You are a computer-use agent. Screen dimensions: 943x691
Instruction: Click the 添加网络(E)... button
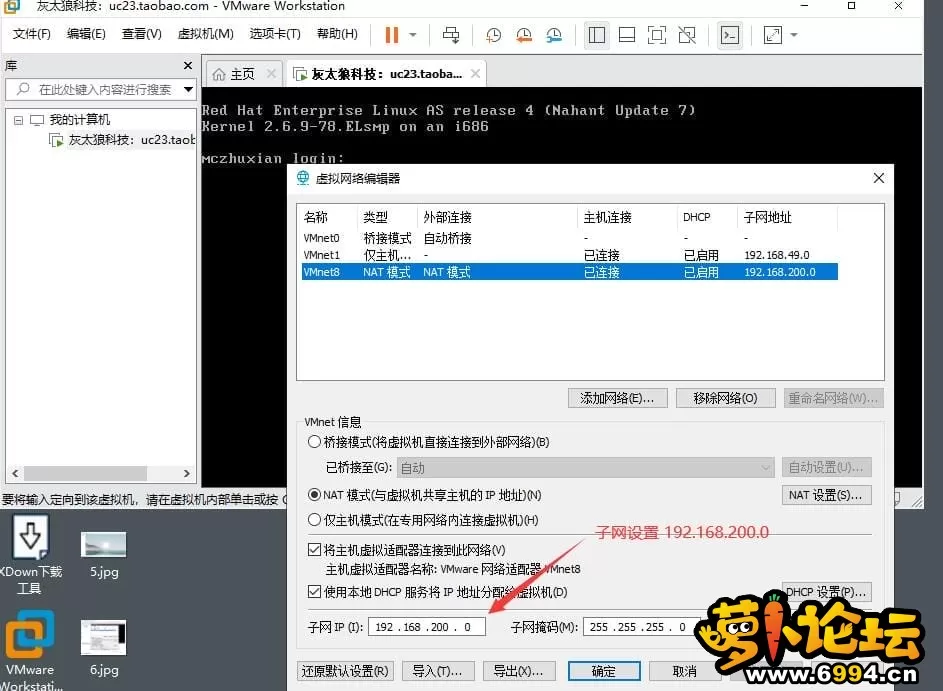tap(618, 398)
